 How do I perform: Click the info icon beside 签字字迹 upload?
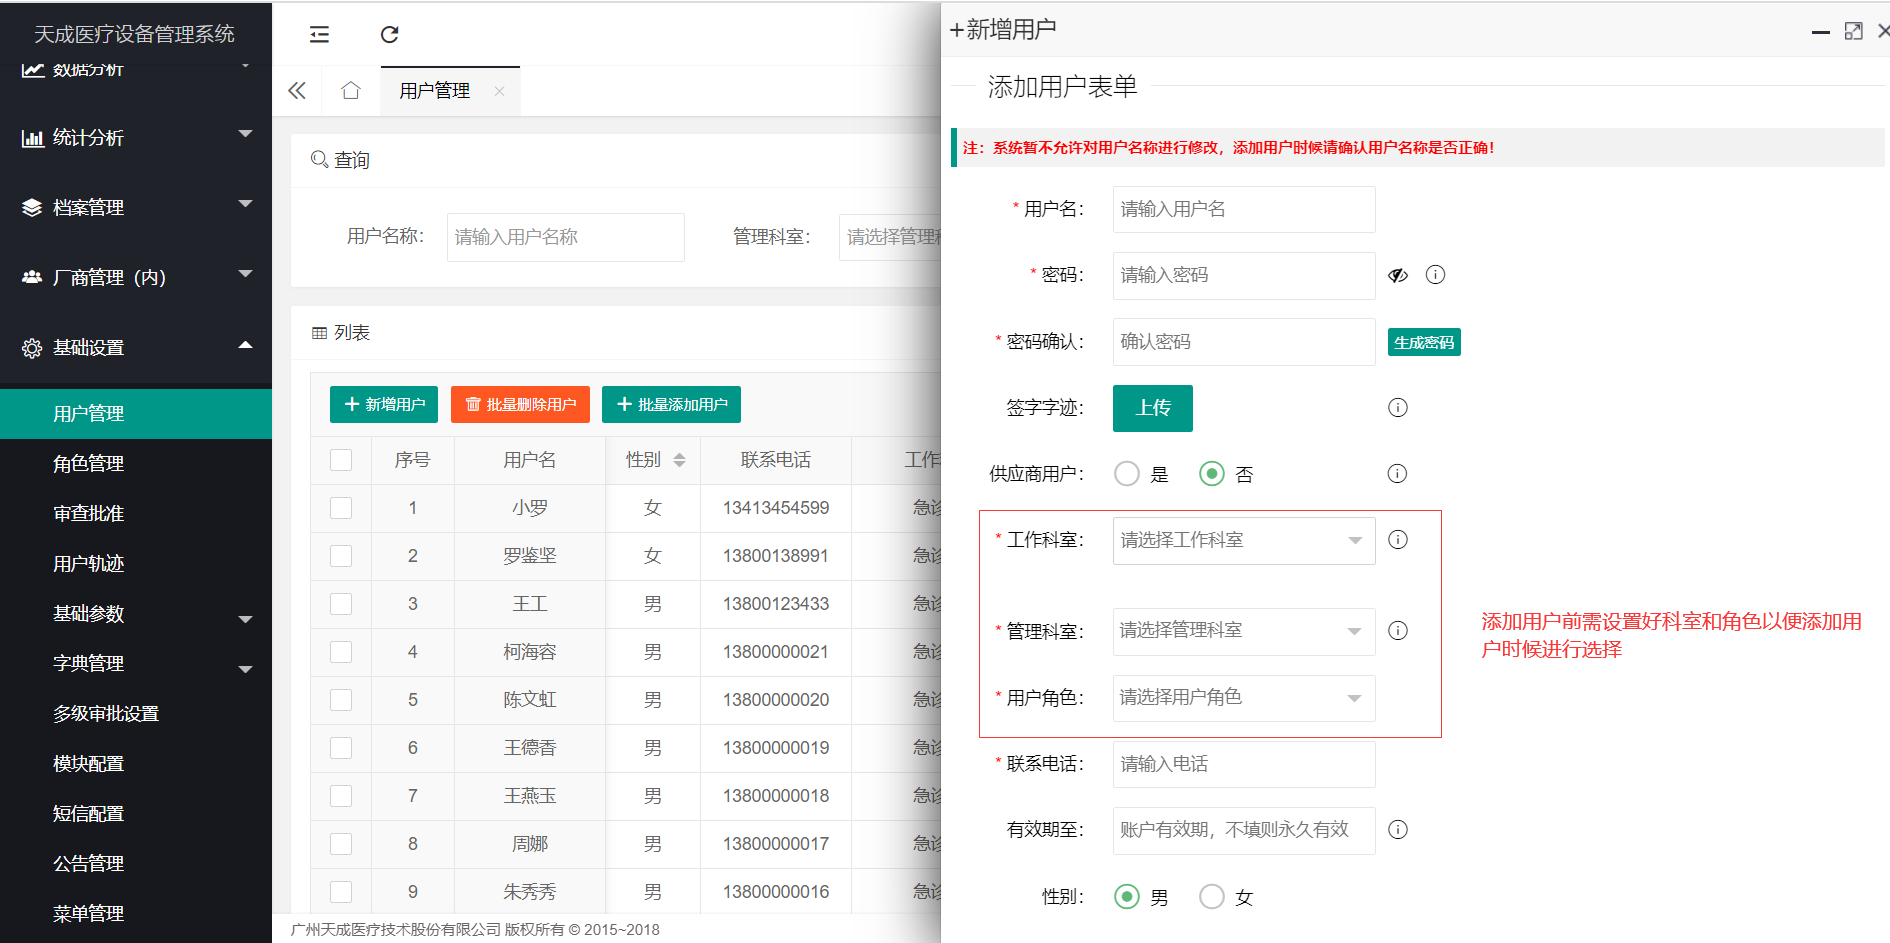click(1398, 408)
